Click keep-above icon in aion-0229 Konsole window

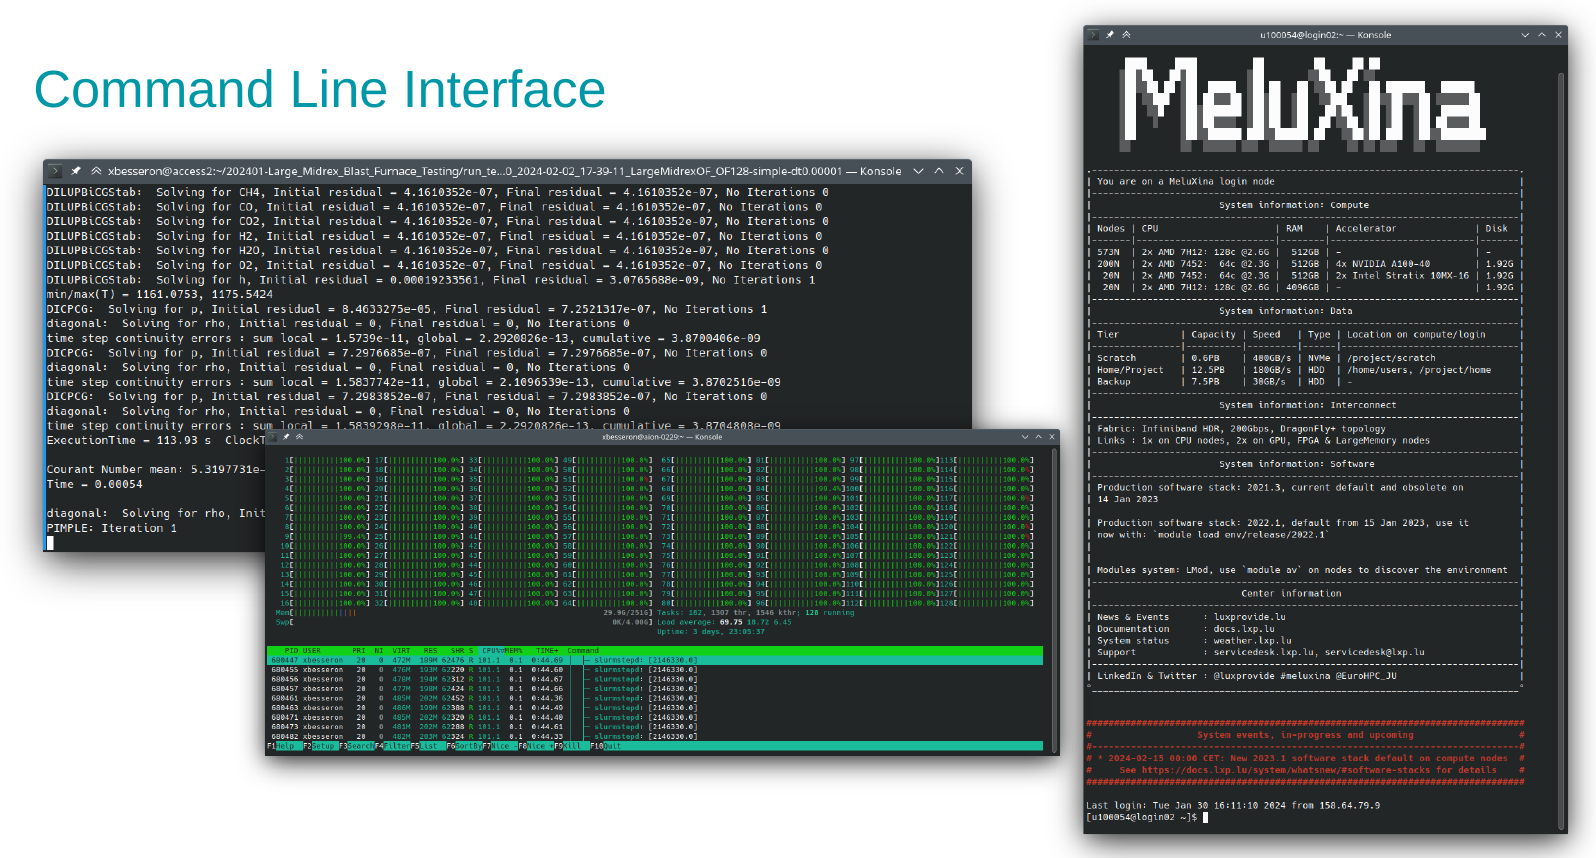tap(298, 437)
